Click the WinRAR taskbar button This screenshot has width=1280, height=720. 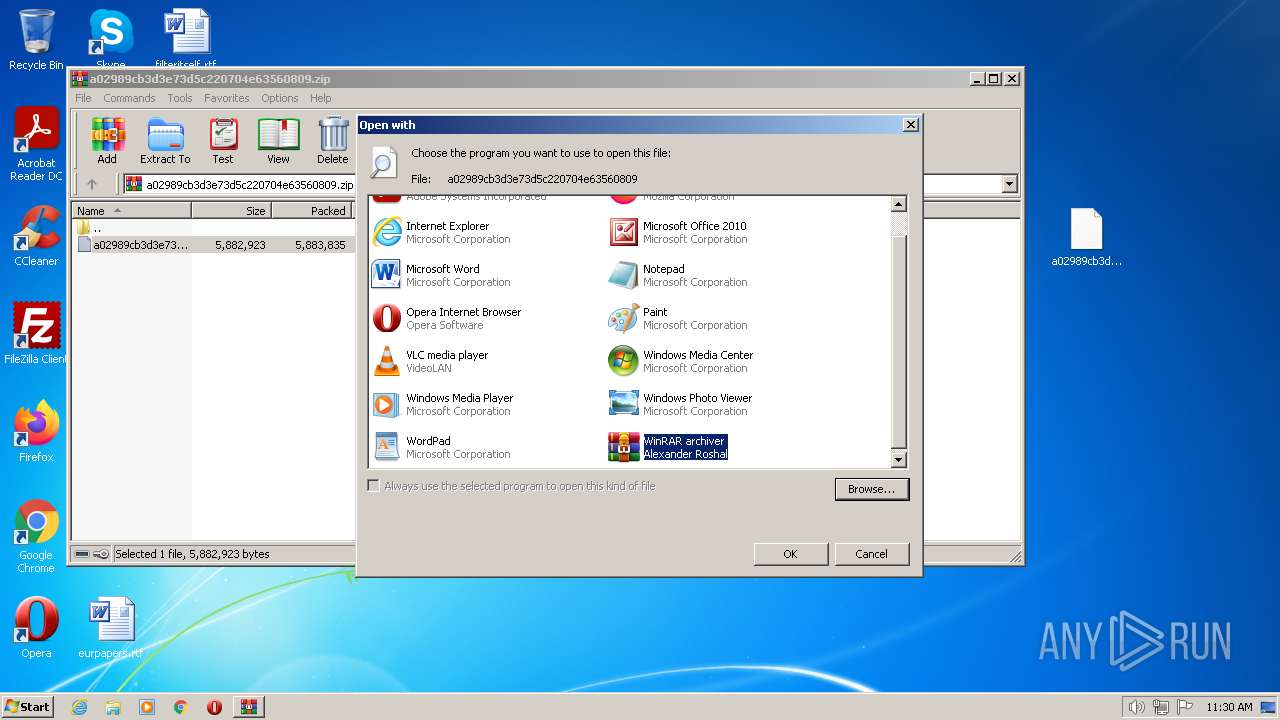[248, 707]
